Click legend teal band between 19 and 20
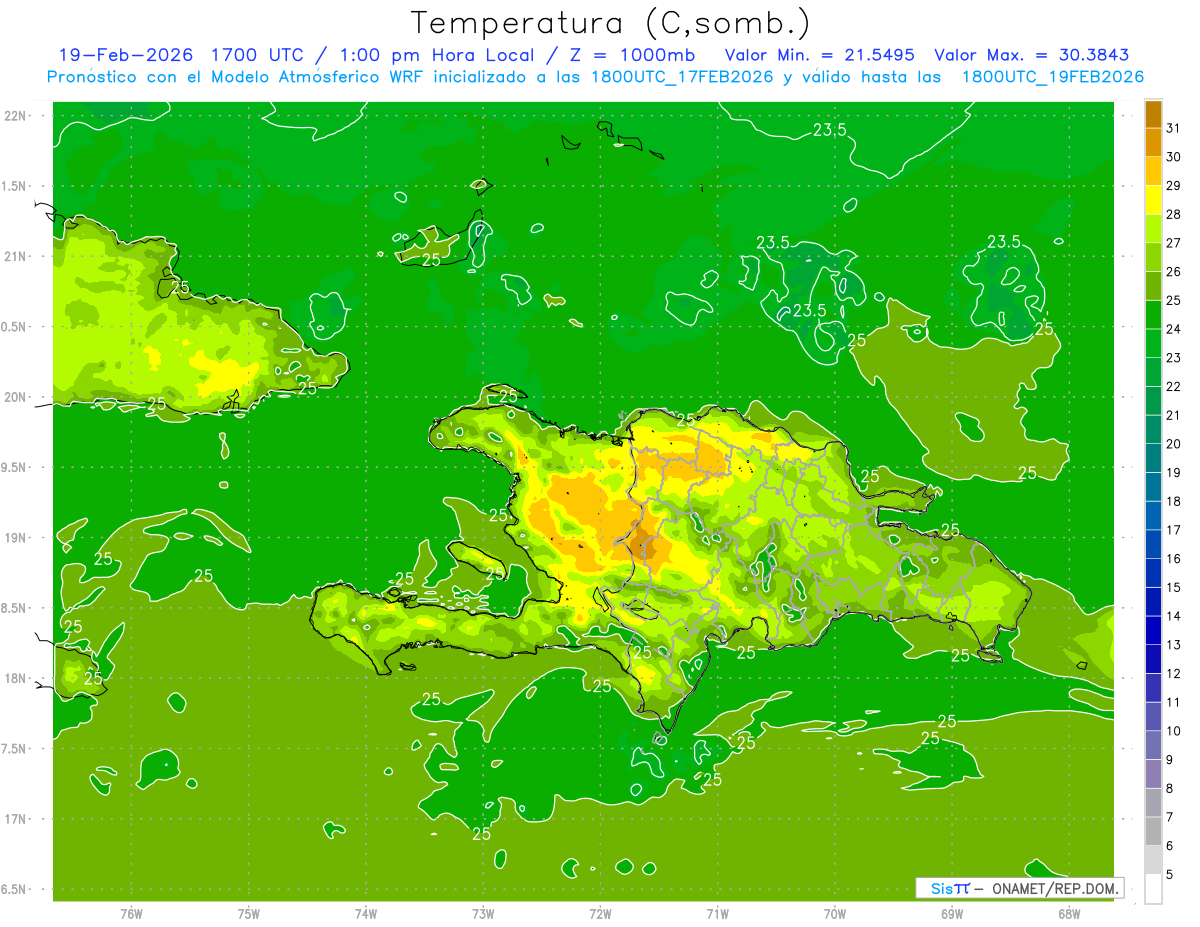 point(1153,458)
